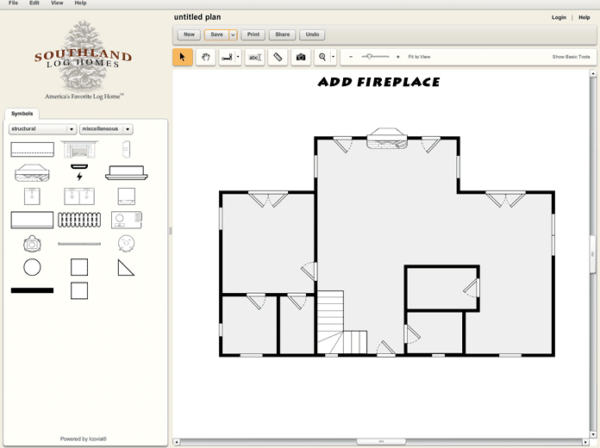Viewport: 600px width, 448px height.
Task: Select the right triangle shape symbol
Action: 126,267
